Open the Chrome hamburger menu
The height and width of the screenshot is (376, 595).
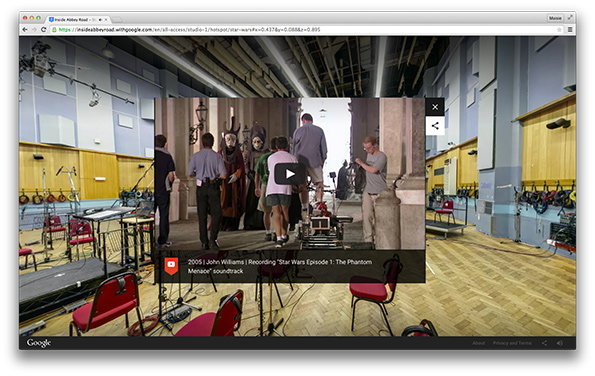pyautogui.click(x=570, y=30)
